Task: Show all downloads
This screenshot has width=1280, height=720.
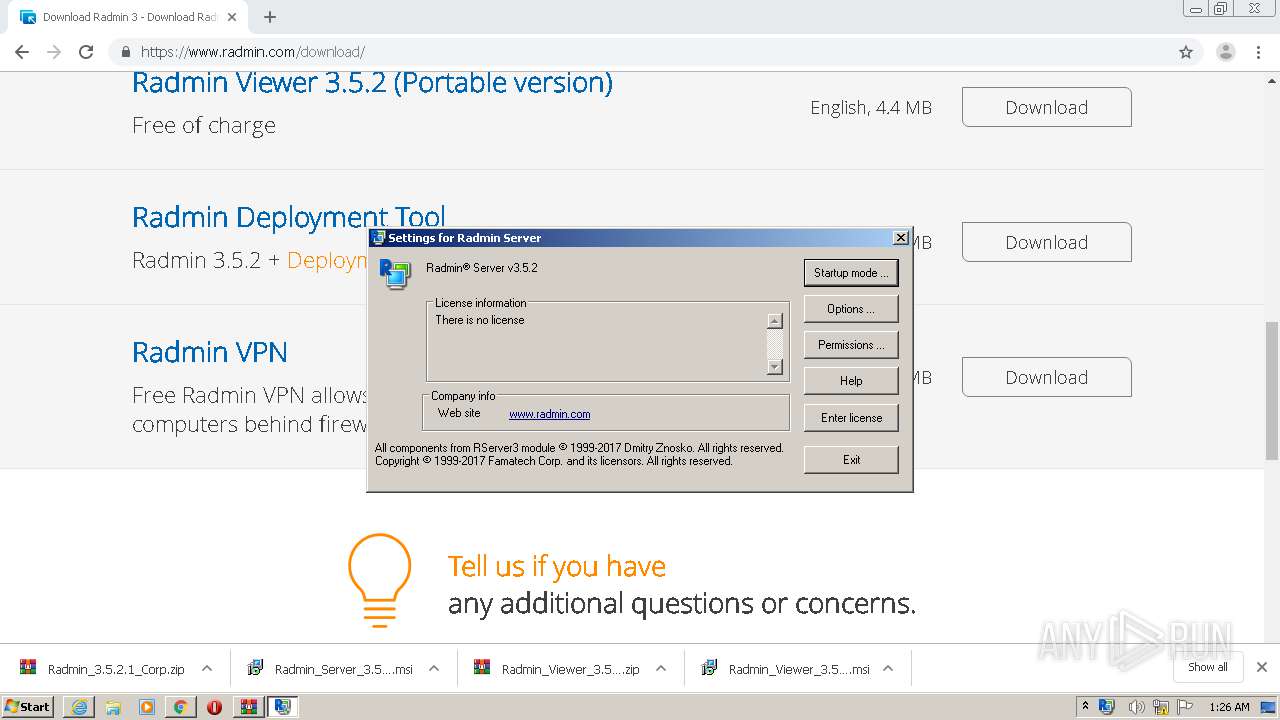Action: coord(1208,667)
